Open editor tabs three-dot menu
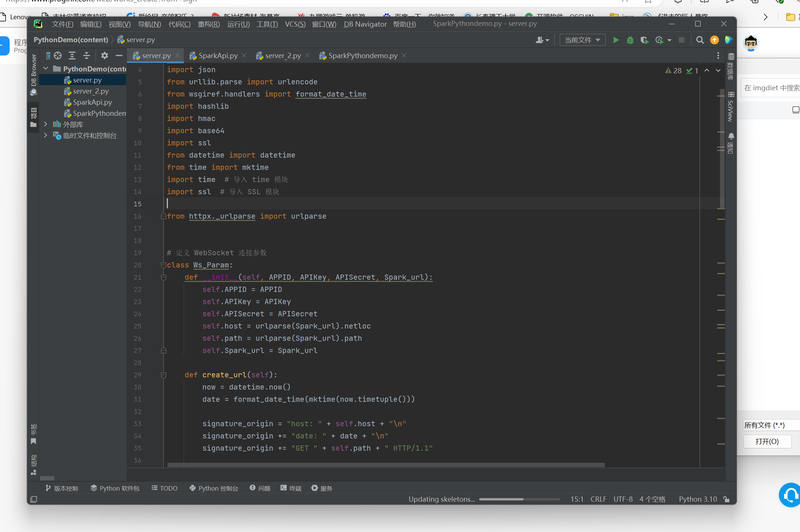This screenshot has height=532, width=800. 718,56
